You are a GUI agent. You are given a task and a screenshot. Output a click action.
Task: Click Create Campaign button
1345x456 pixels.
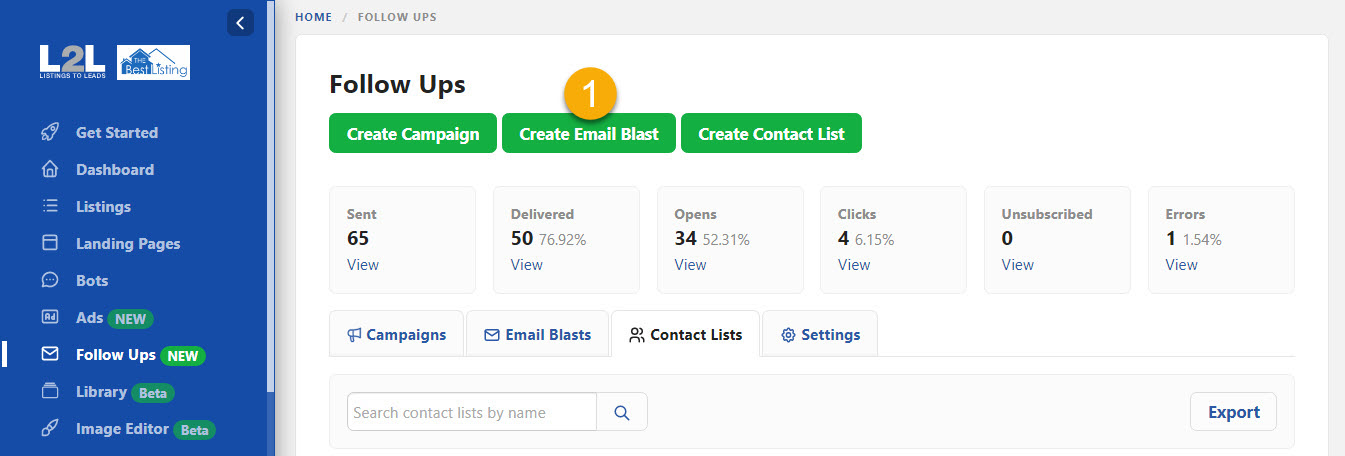pyautogui.click(x=413, y=133)
